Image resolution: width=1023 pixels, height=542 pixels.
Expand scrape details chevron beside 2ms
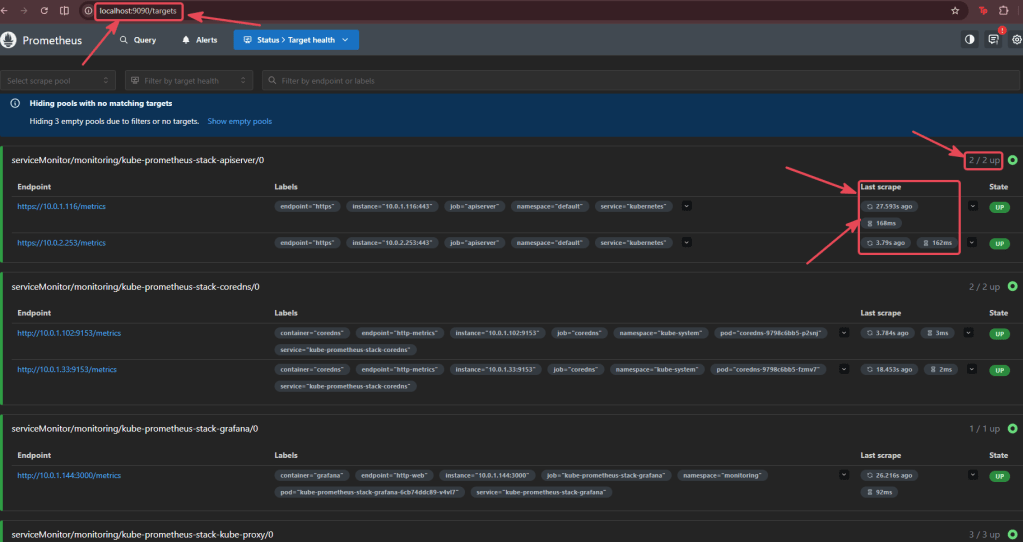click(971, 369)
